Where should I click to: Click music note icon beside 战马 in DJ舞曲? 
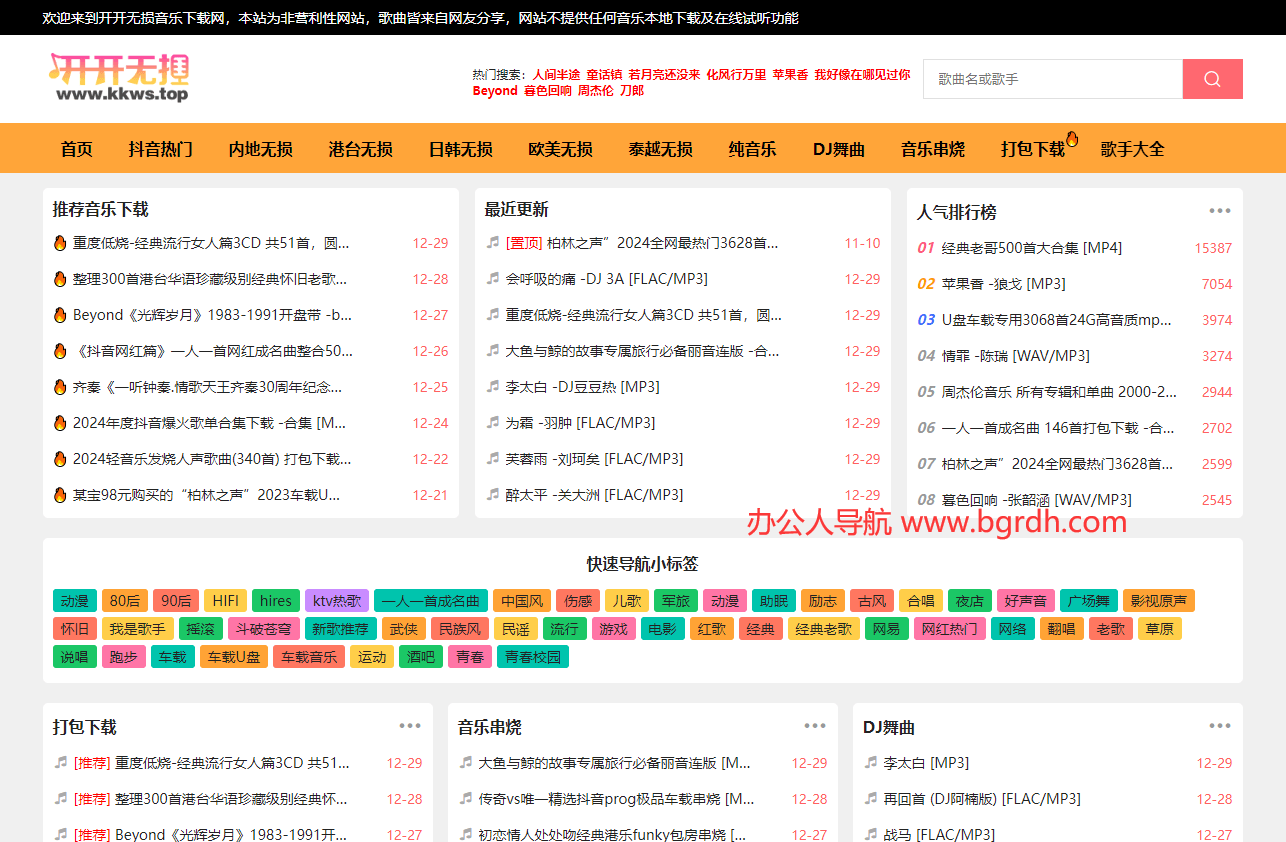[870, 834]
